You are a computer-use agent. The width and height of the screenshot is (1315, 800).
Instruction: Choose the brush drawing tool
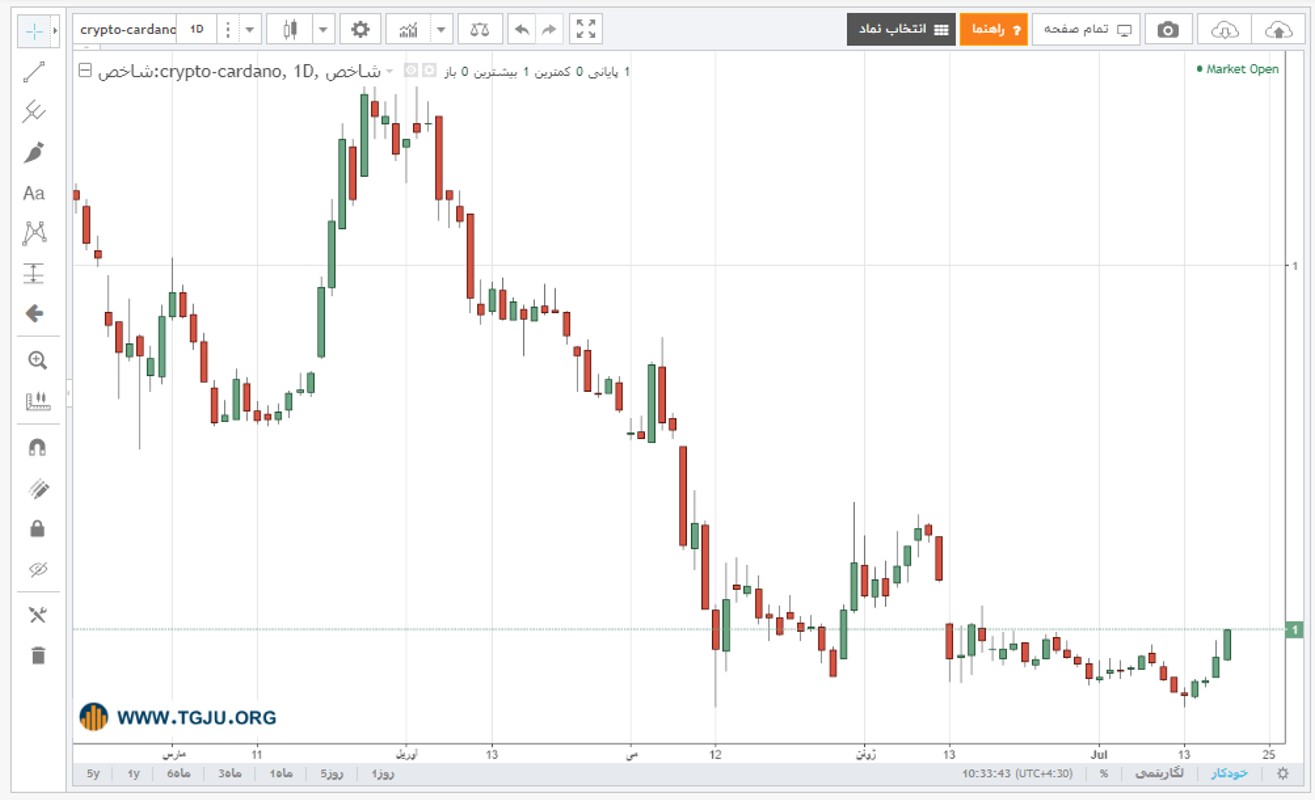pos(35,152)
